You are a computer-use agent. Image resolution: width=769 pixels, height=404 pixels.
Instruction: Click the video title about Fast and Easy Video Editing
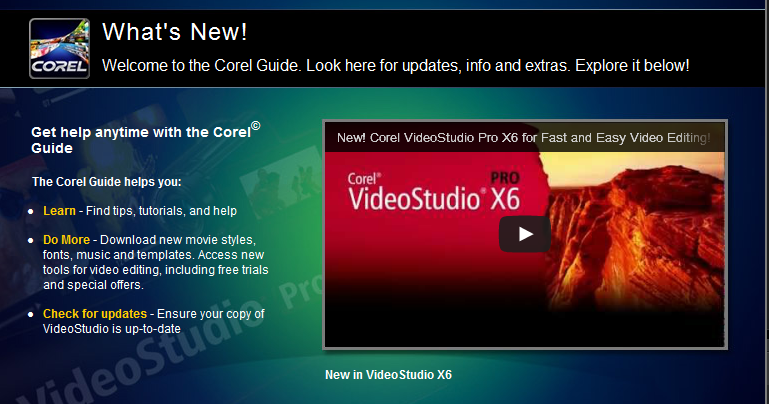tap(523, 138)
